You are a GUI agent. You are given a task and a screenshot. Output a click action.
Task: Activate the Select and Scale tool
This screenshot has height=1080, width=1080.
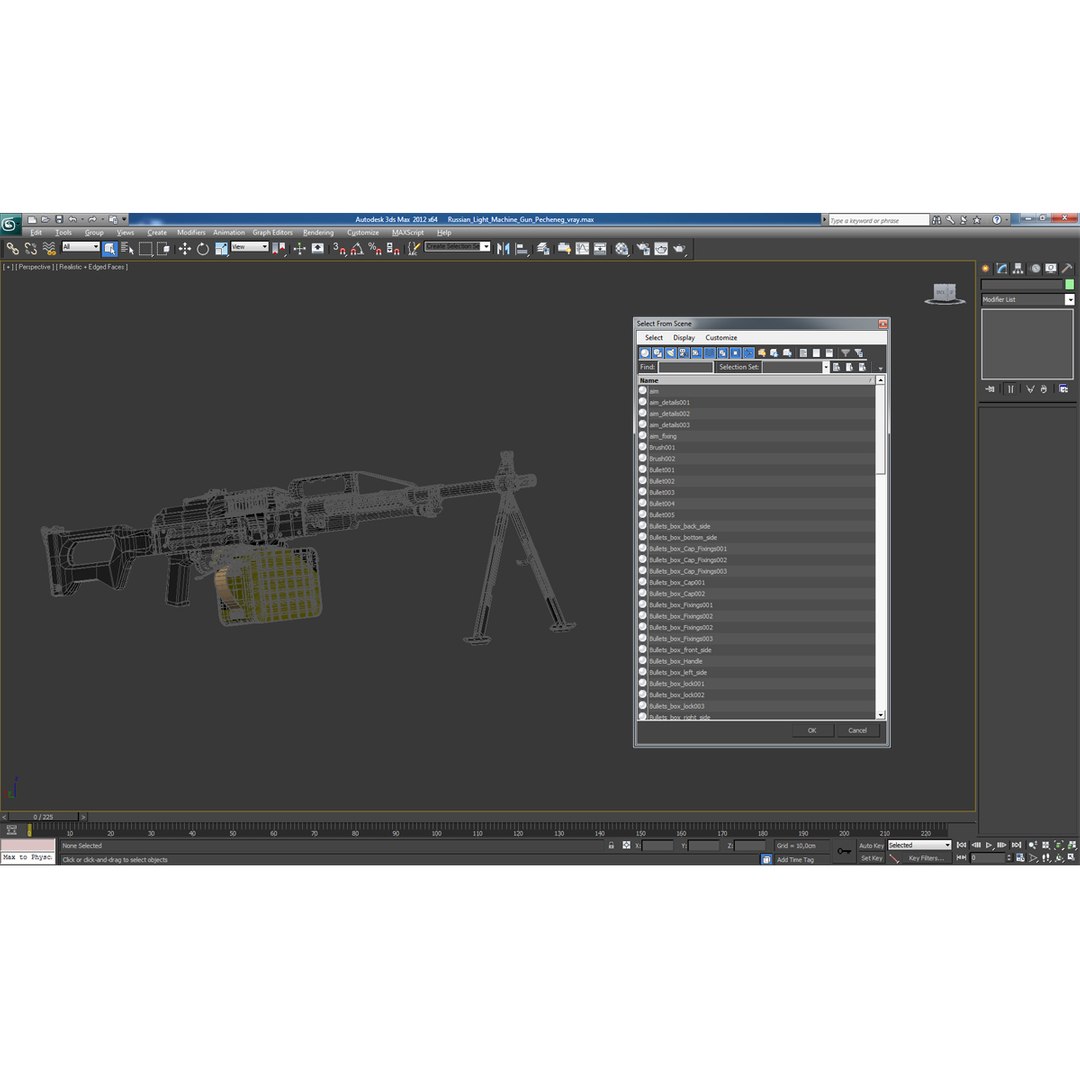point(221,249)
